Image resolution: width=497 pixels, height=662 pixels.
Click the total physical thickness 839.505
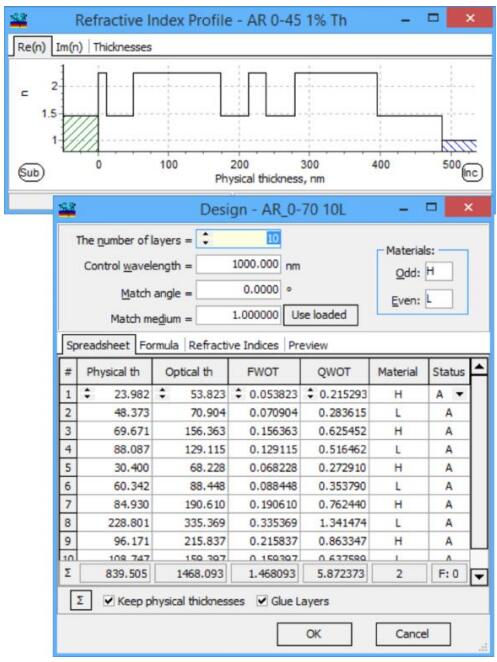114,573
